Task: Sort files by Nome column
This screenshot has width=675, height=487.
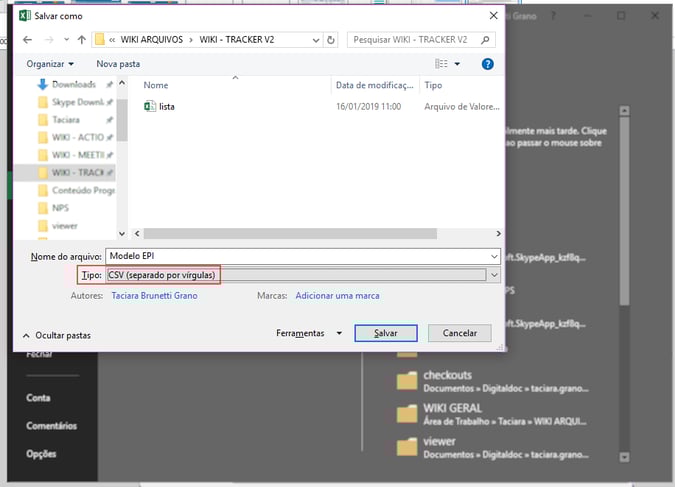Action: click(156, 85)
